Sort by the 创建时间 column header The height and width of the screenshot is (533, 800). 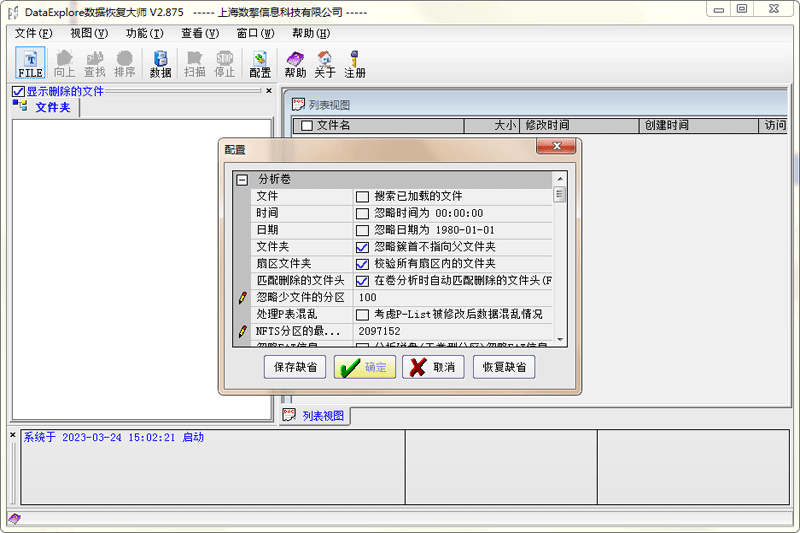coord(699,125)
